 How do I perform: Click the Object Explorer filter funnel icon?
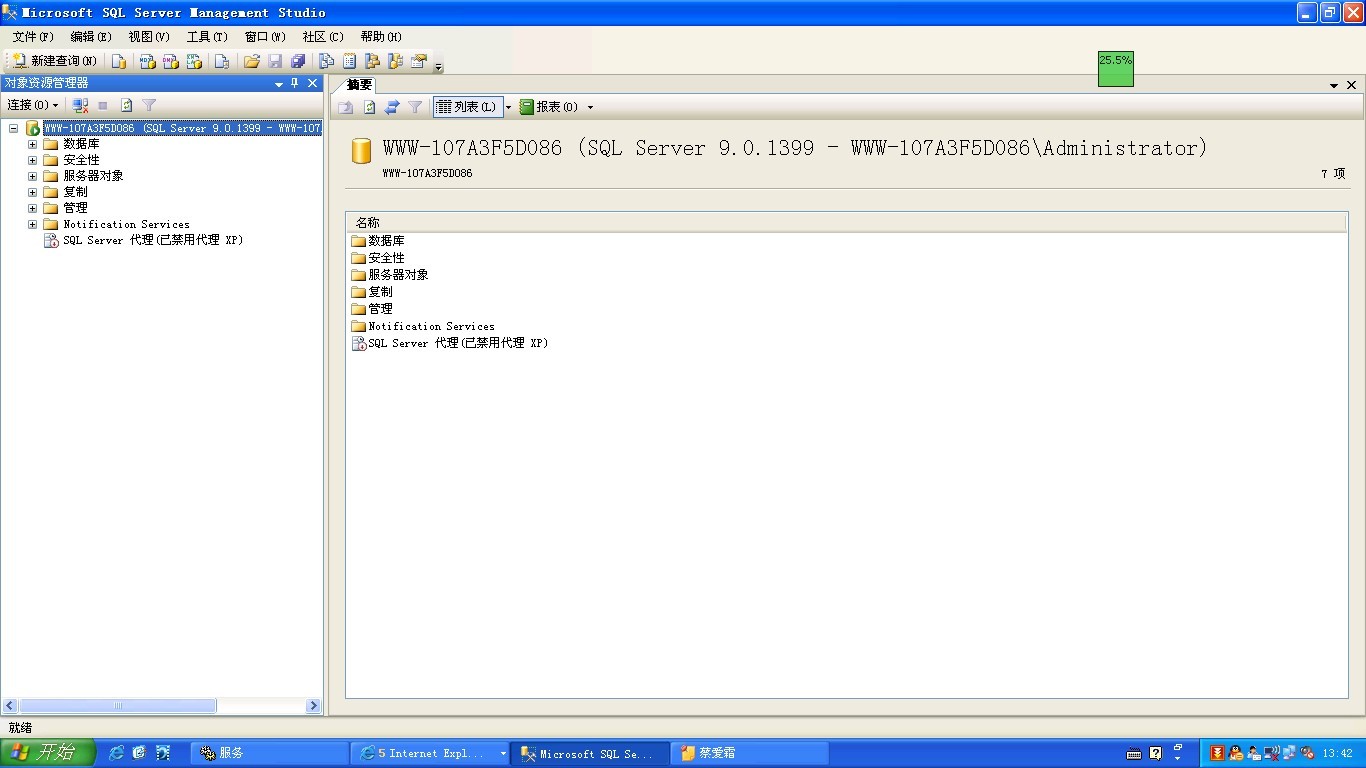click(149, 105)
